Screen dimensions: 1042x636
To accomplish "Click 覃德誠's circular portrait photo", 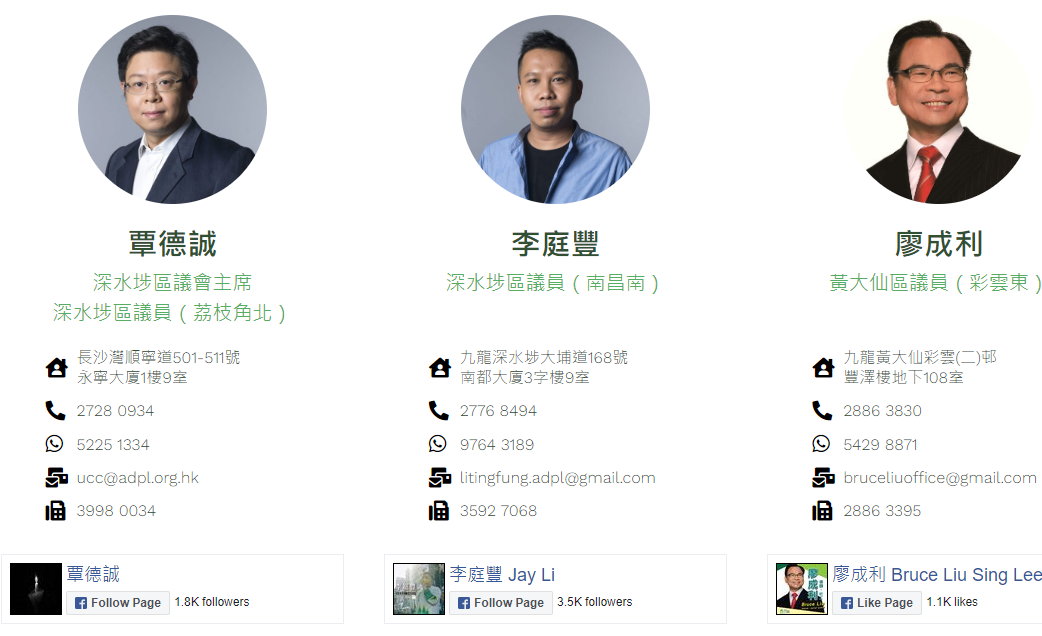I will pyautogui.click(x=173, y=109).
